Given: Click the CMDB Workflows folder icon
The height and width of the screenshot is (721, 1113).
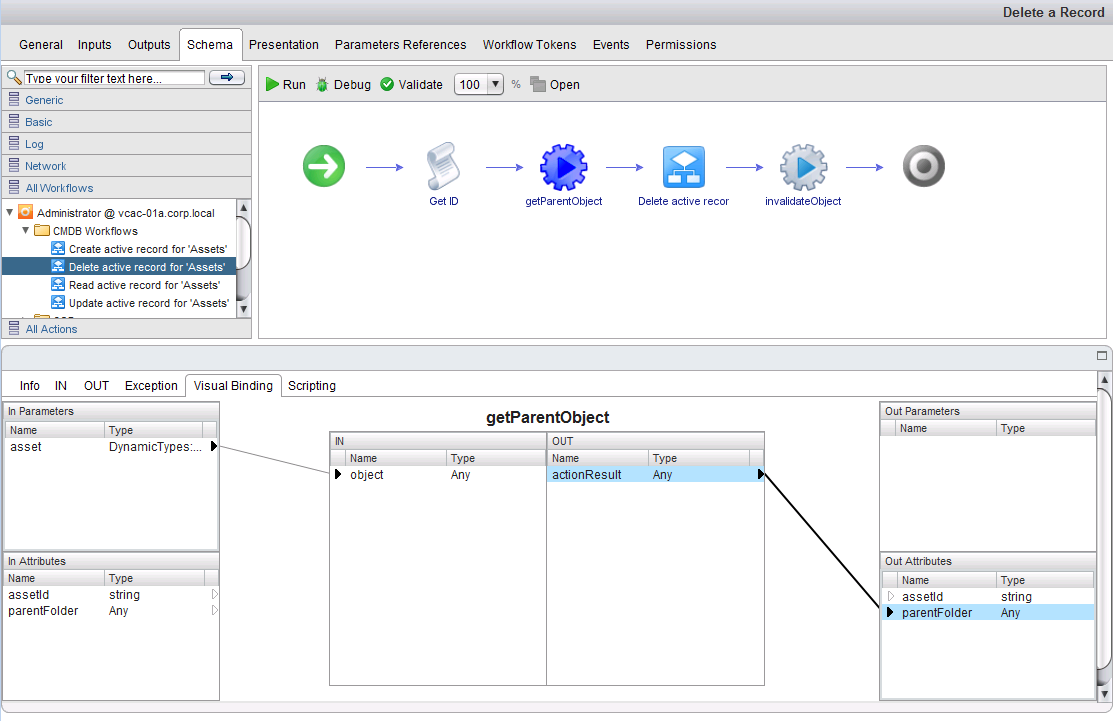Looking at the screenshot, I should click(x=42, y=231).
